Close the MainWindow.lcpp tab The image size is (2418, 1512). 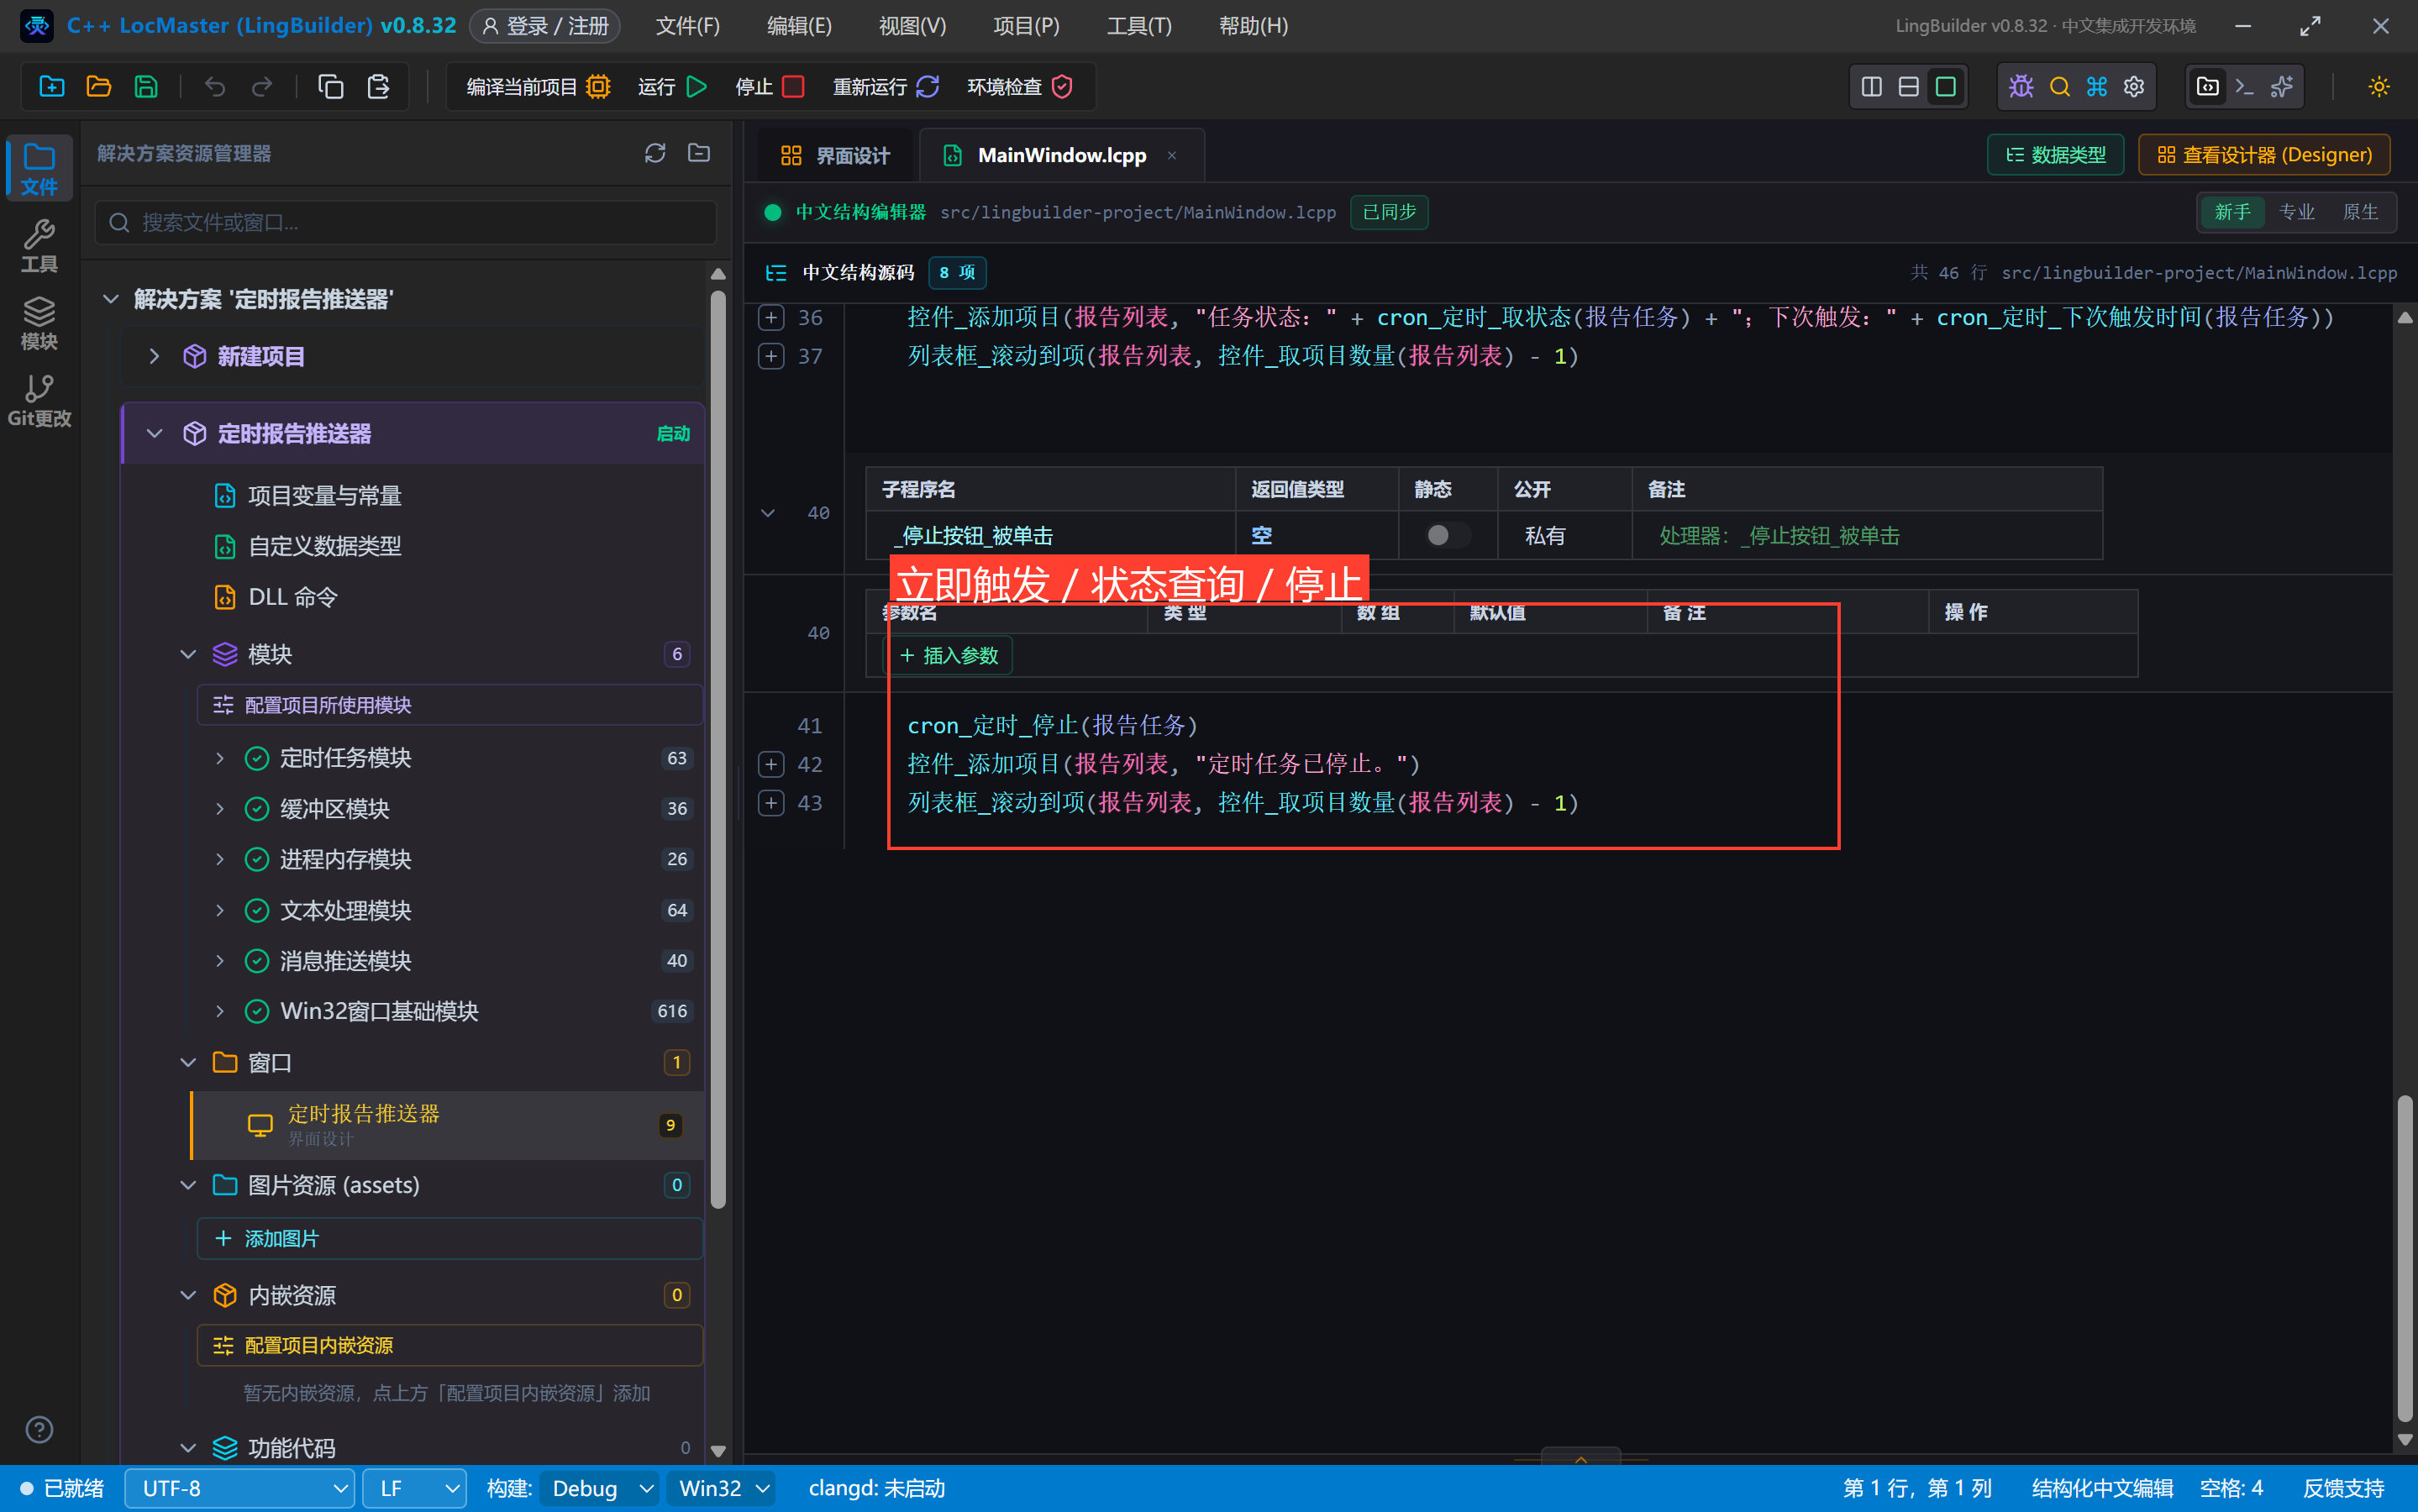[1171, 155]
